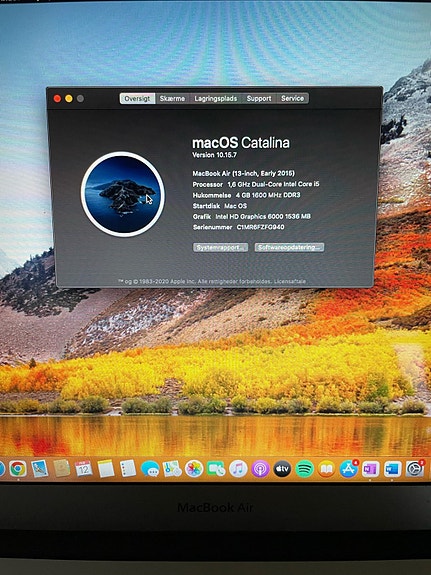
Task: Open Google Chrome from the dock
Action: coord(18,468)
